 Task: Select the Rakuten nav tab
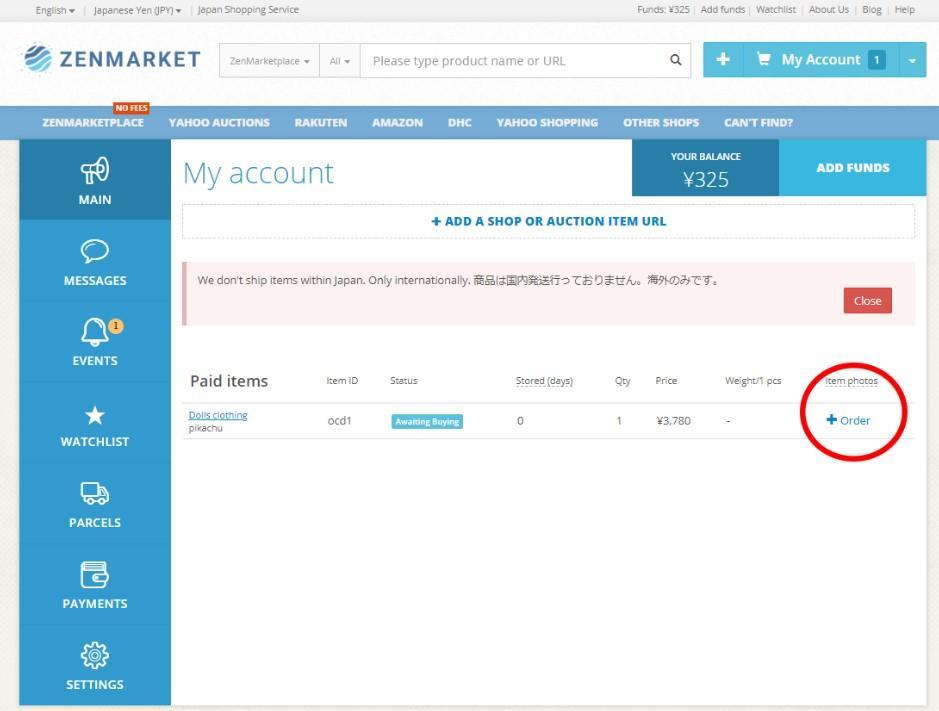pos(320,122)
